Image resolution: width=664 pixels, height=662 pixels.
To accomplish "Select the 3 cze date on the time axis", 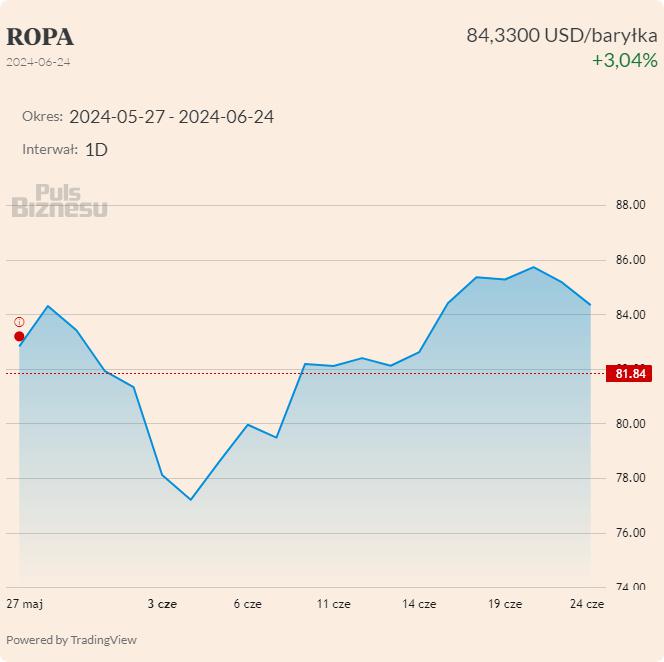I will click(x=162, y=604).
